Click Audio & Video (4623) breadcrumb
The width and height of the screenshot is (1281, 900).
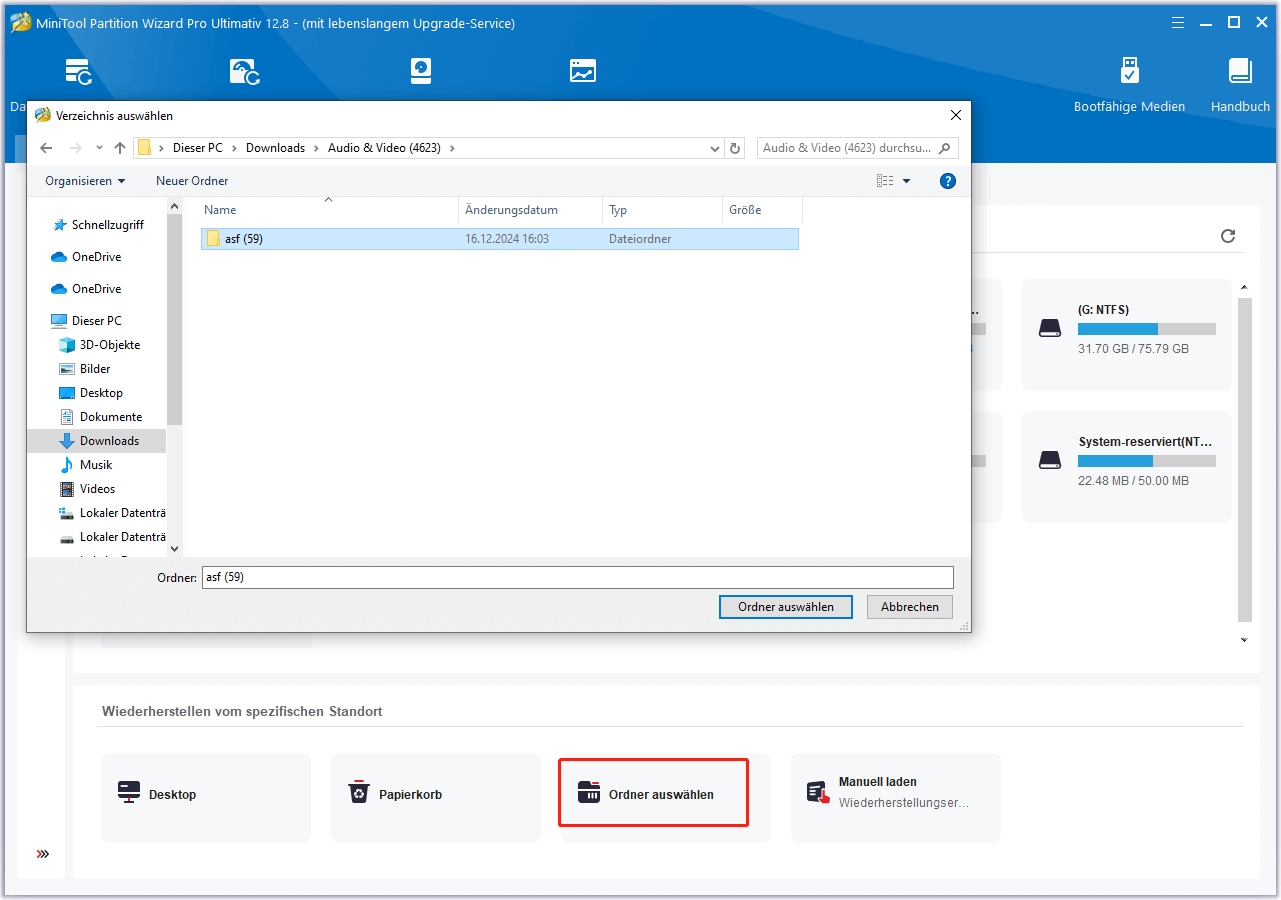pos(384,148)
